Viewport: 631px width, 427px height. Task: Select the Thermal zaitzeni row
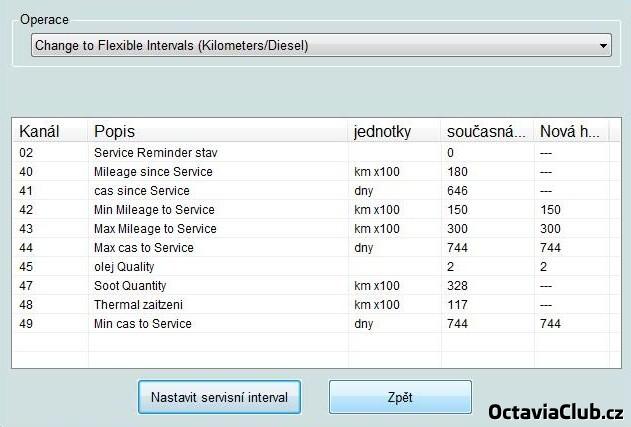point(140,305)
